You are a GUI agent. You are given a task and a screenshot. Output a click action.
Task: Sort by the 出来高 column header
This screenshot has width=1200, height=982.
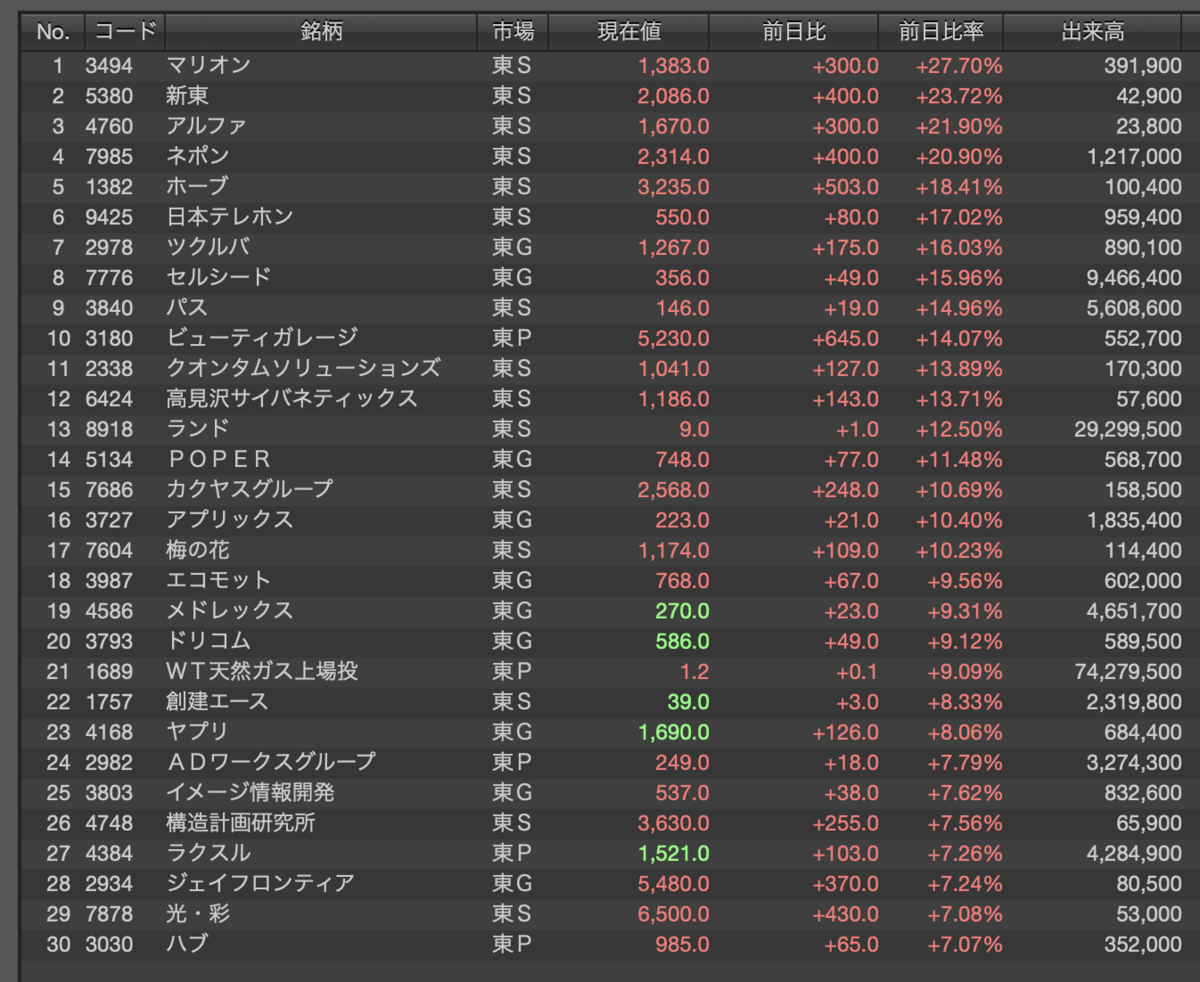1093,32
